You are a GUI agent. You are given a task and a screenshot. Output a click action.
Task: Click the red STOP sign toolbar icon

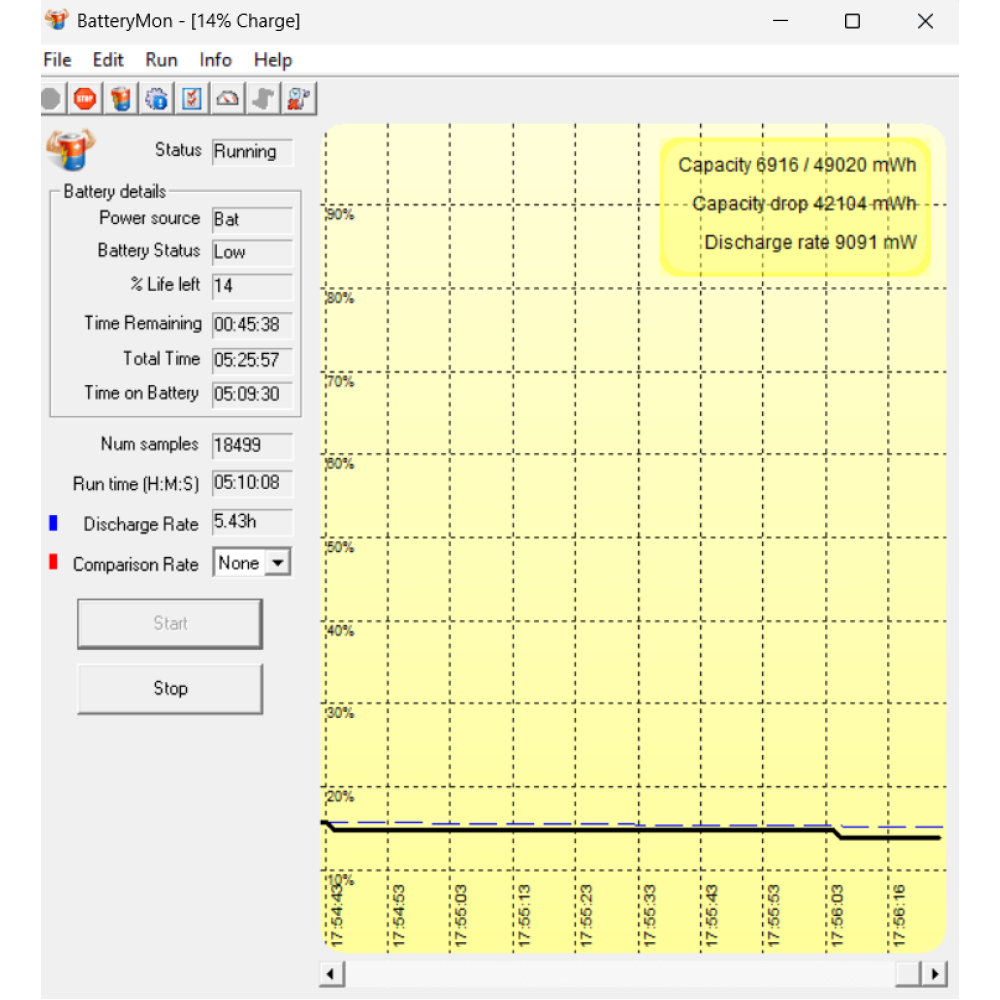pos(85,98)
